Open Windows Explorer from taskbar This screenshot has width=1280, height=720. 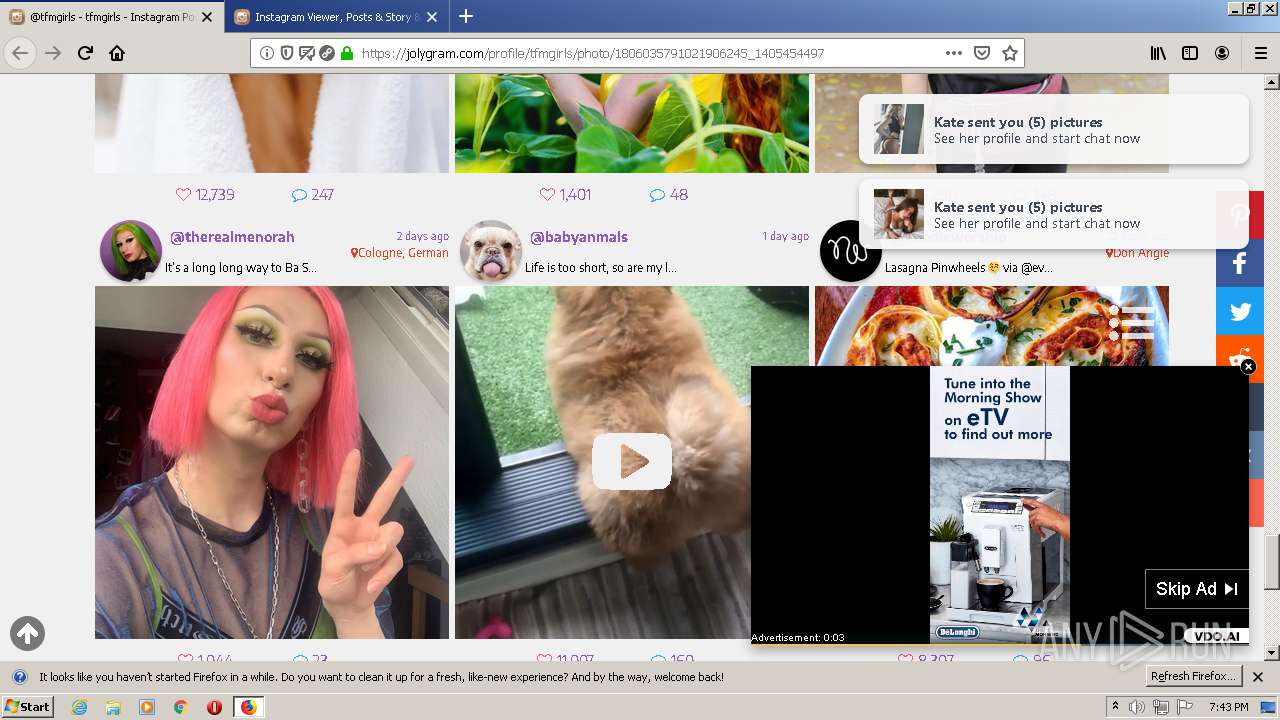(x=113, y=707)
